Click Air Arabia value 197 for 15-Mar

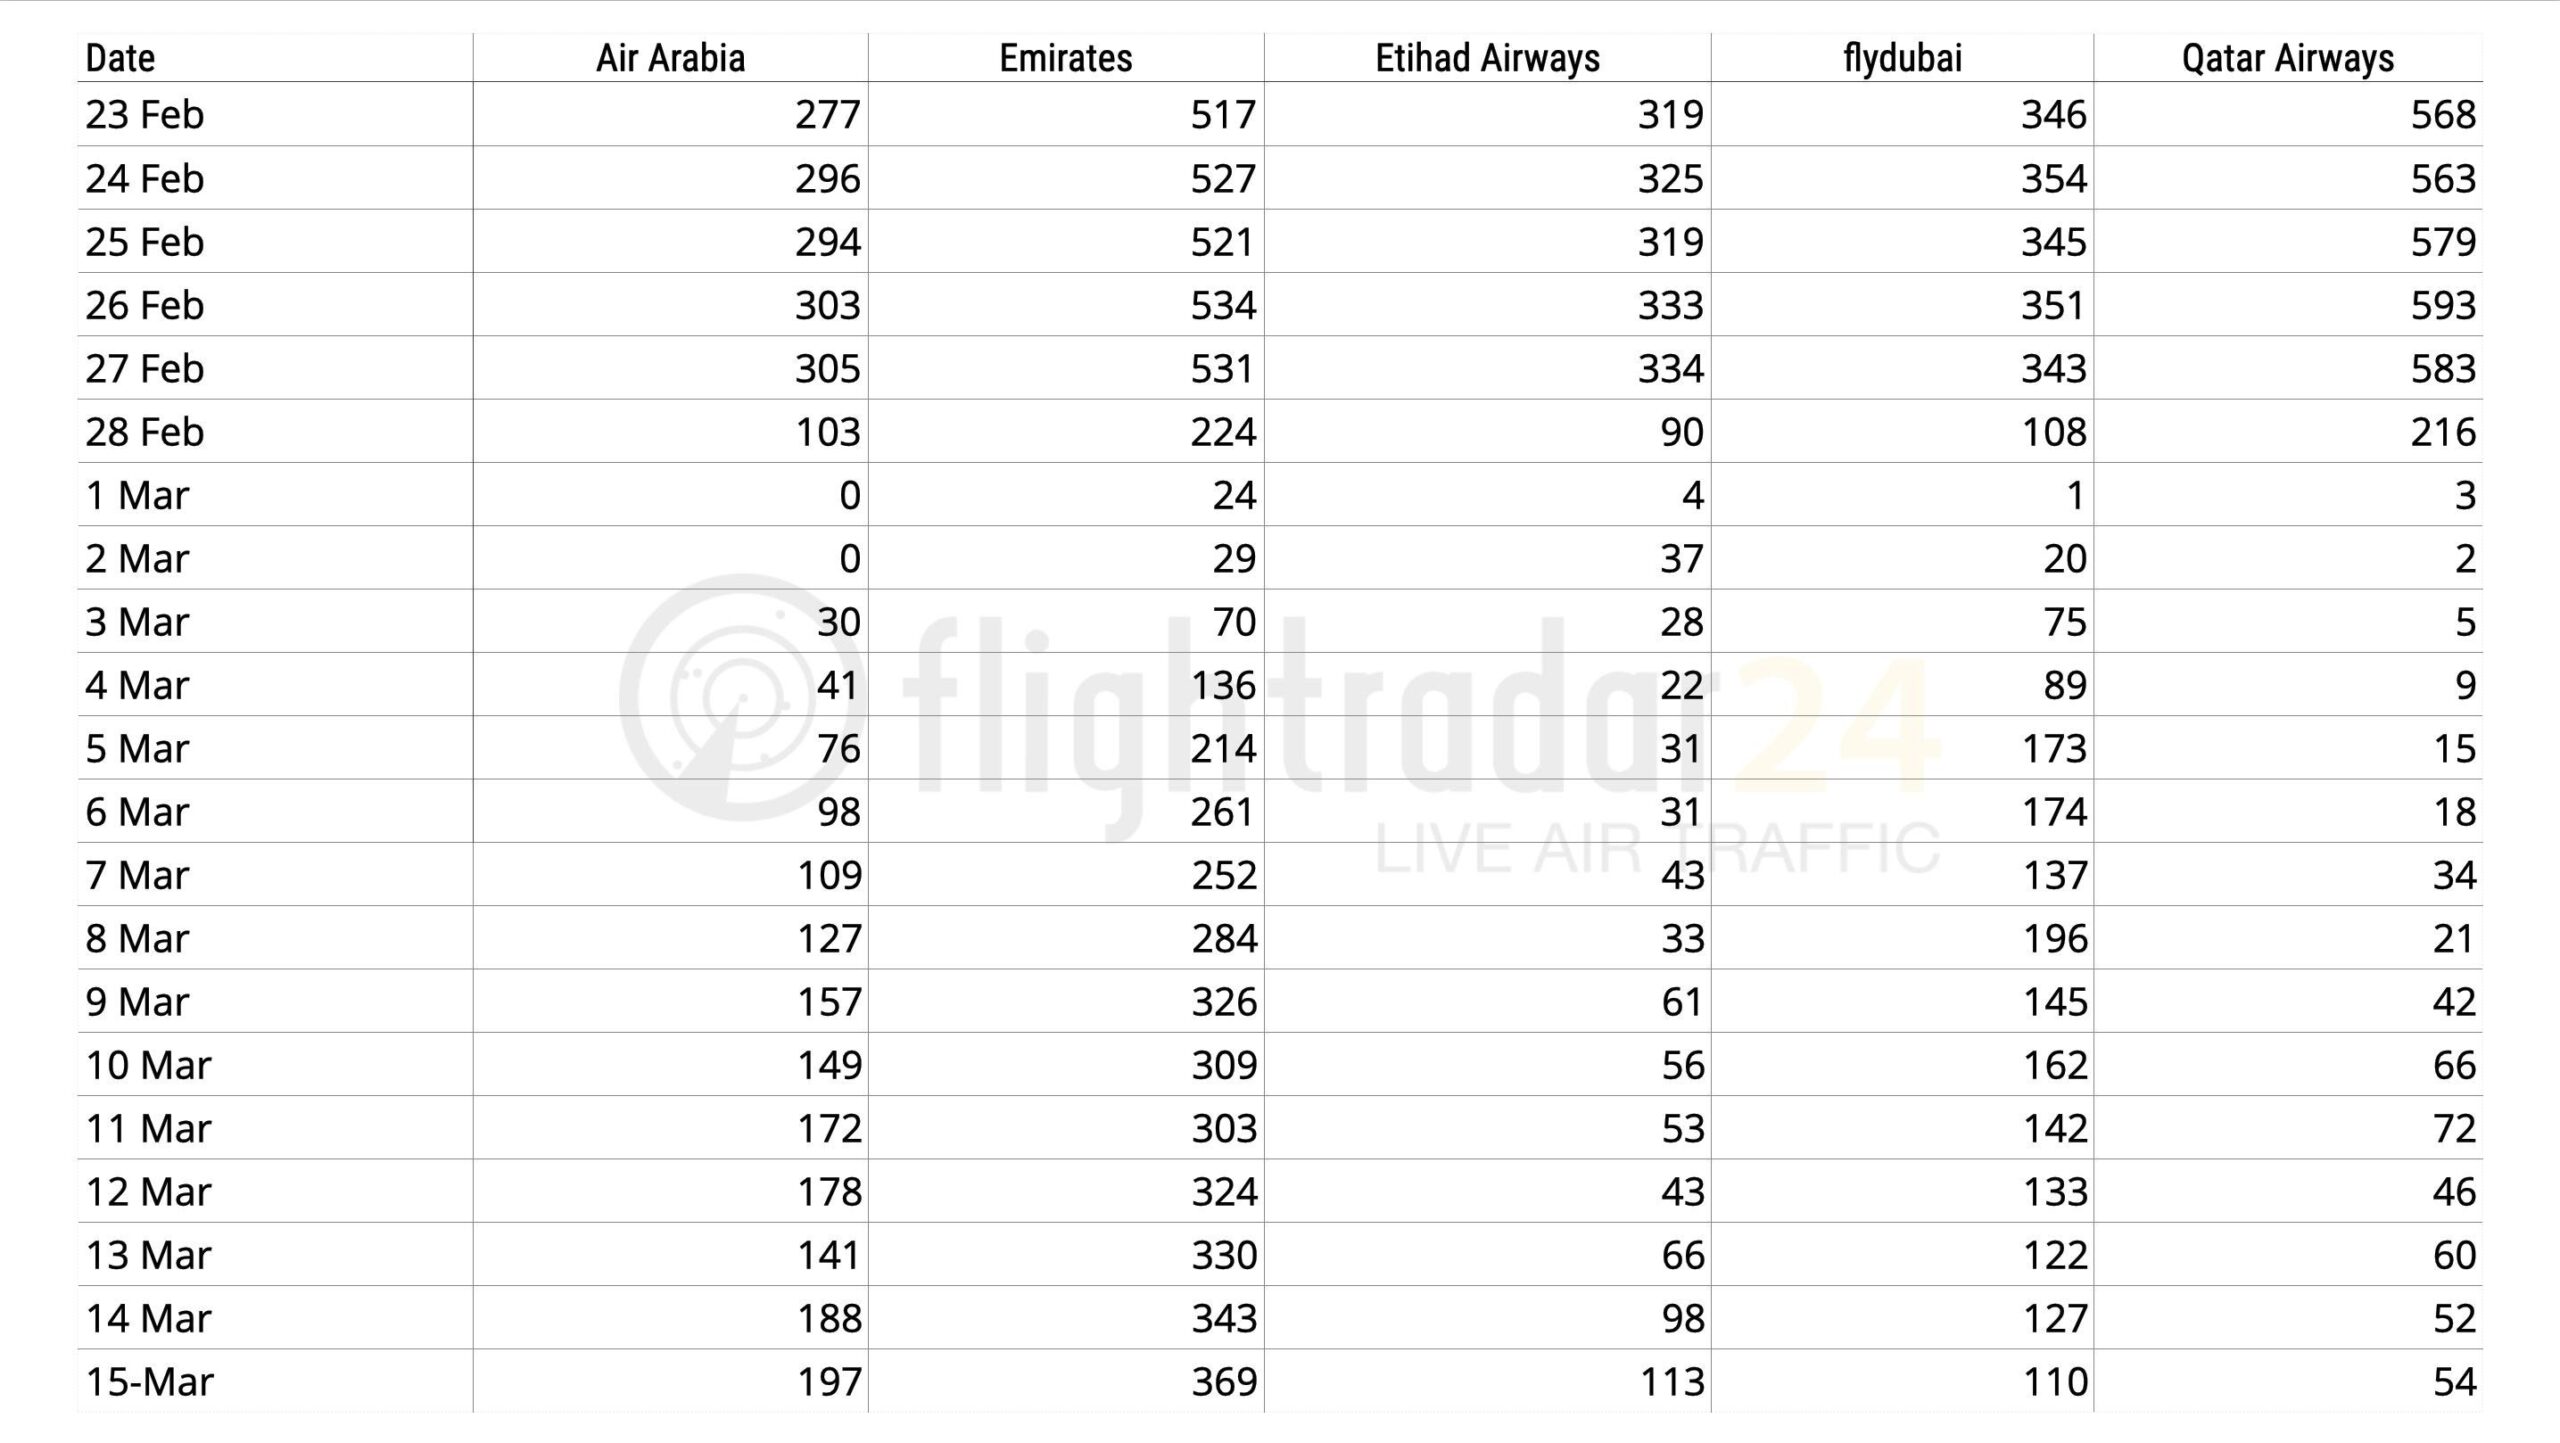point(828,1382)
